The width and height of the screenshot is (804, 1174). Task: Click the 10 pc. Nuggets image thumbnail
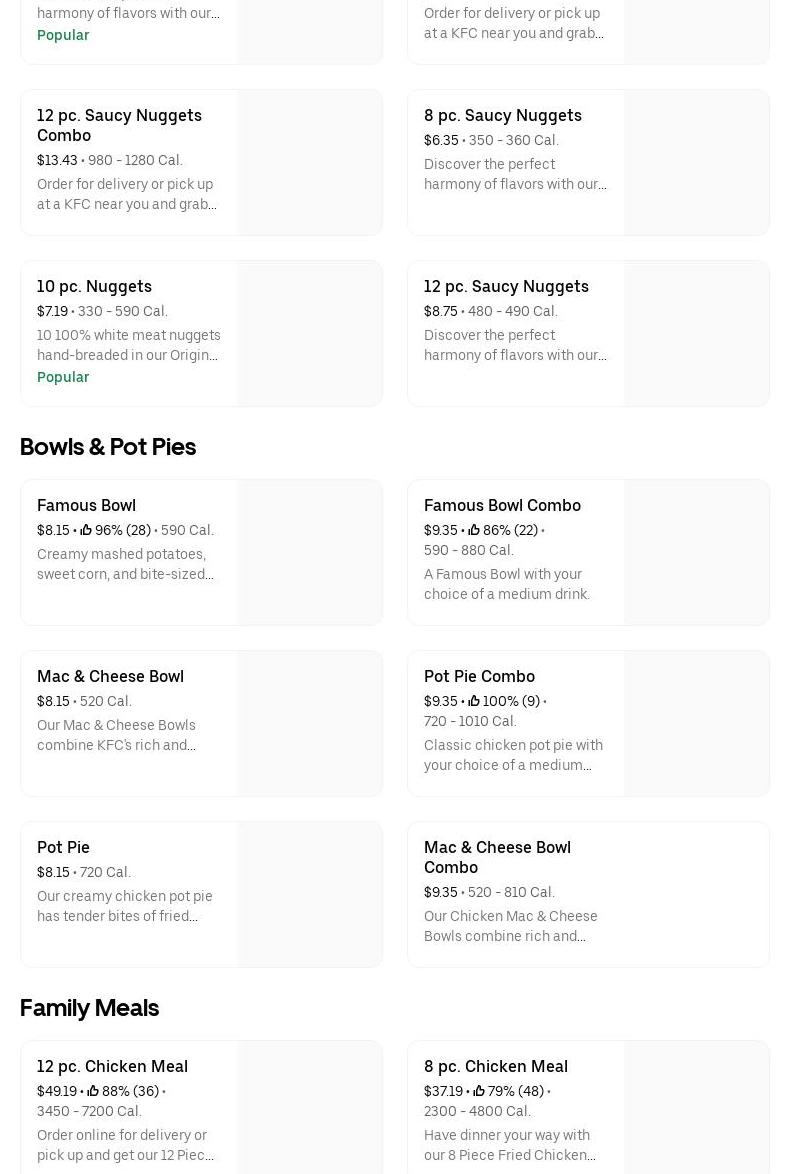310,333
